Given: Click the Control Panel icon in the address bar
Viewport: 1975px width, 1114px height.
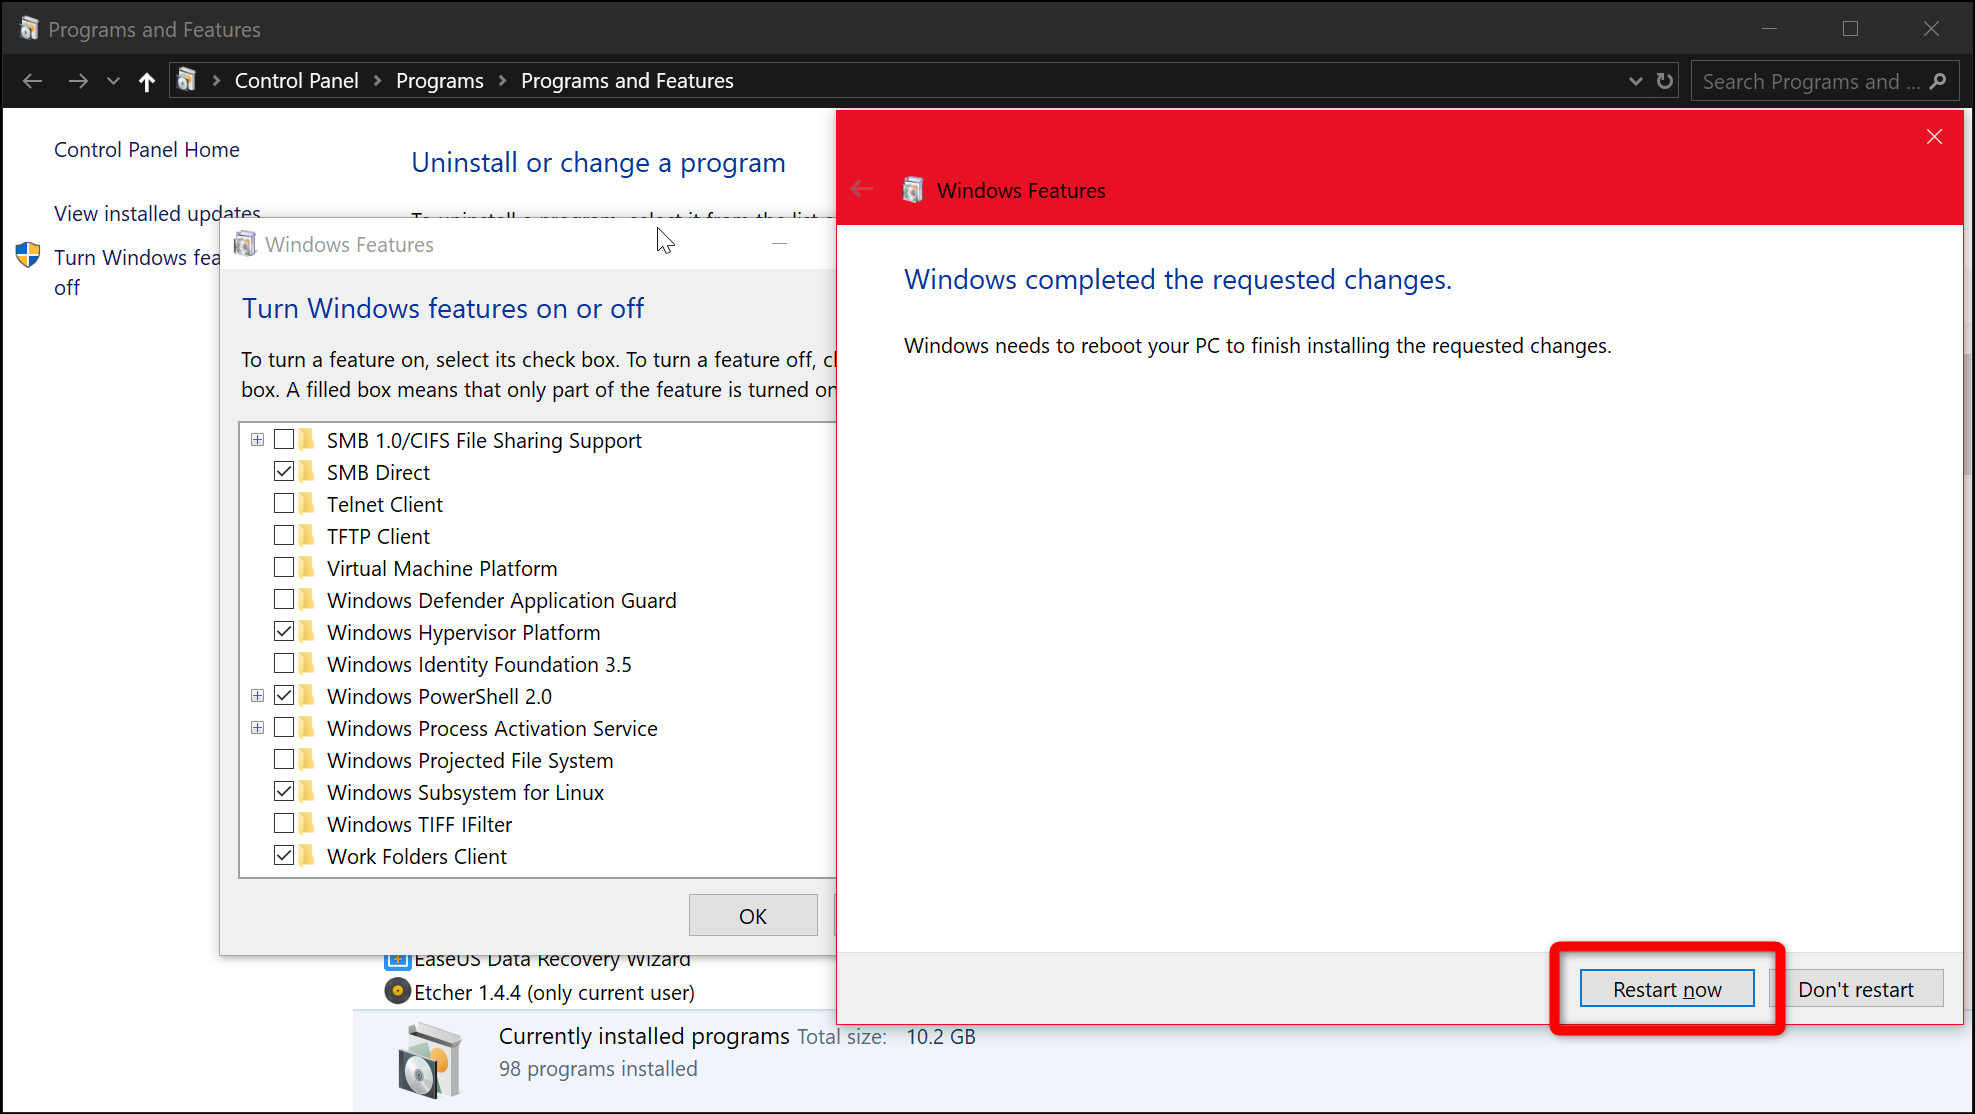Looking at the screenshot, I should click(x=186, y=80).
